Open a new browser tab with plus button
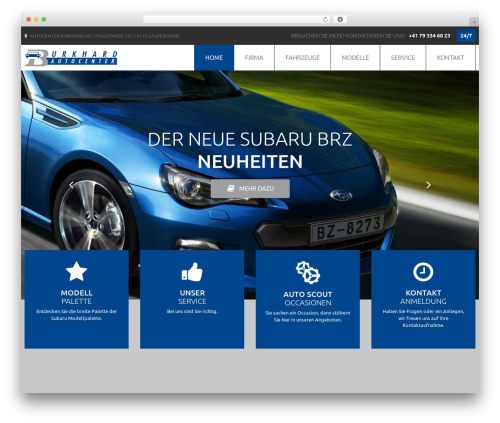The width and height of the screenshot is (500, 423). coord(474,22)
